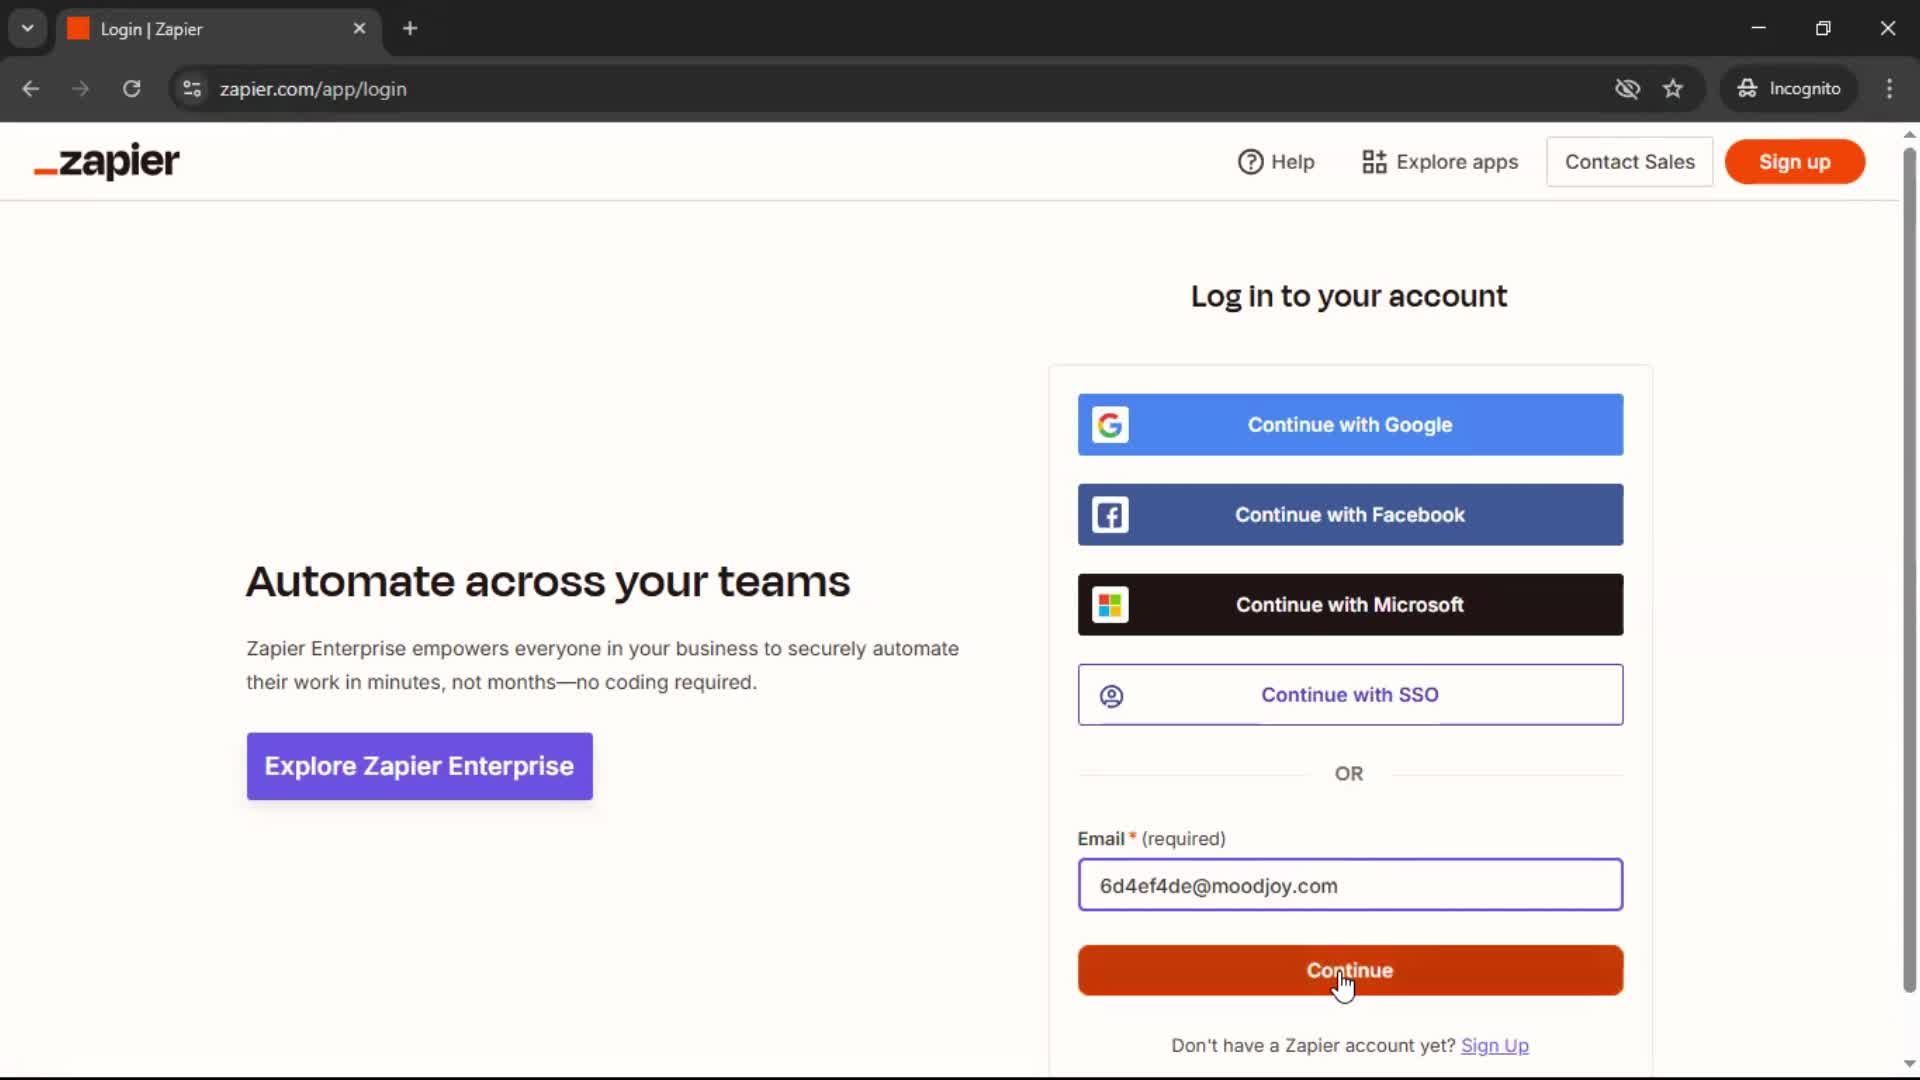Click the 'OR' separator text
The height and width of the screenshot is (1080, 1920).
(1349, 774)
